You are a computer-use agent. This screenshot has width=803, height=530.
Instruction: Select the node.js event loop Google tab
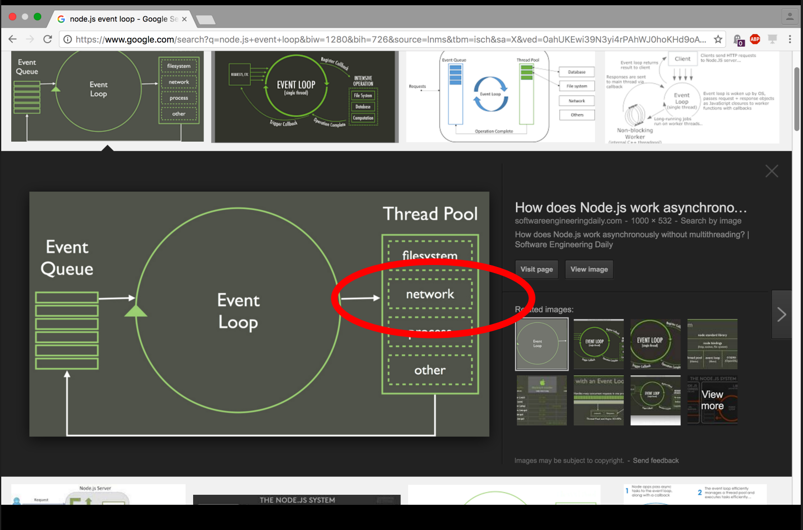click(123, 19)
